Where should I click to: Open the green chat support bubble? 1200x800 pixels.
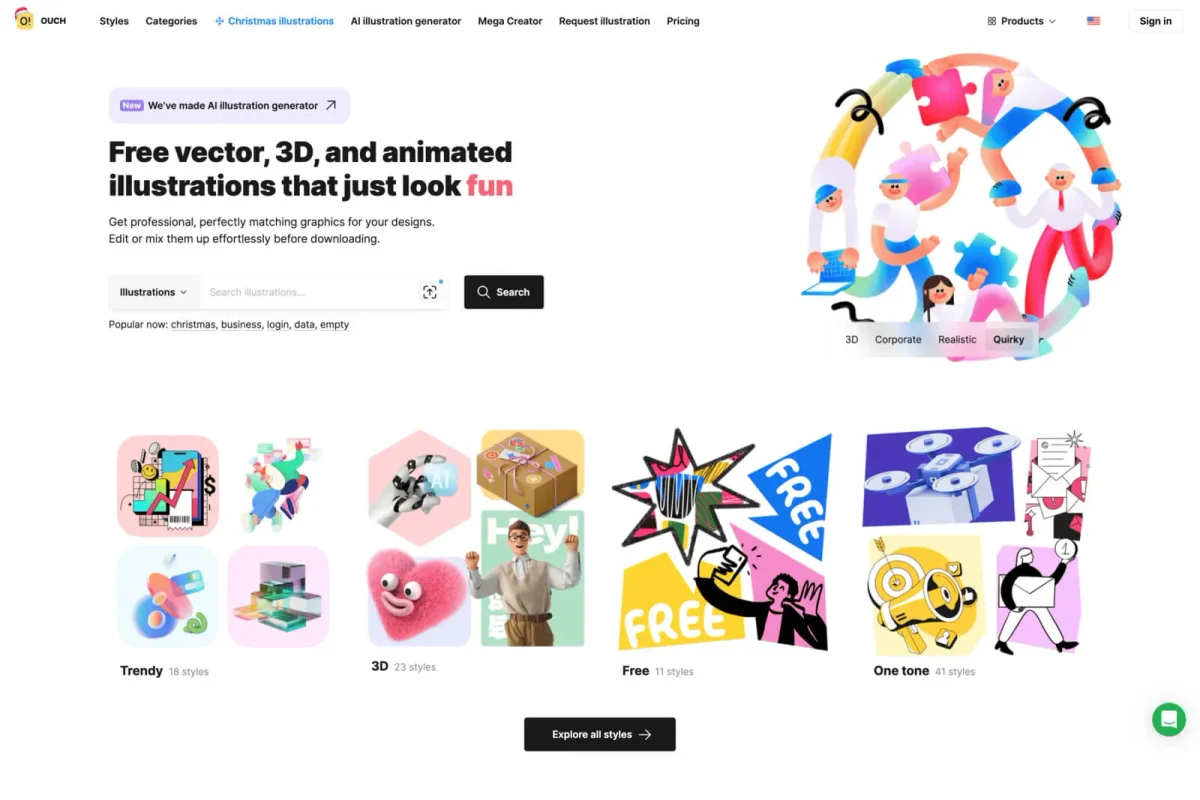point(1168,719)
